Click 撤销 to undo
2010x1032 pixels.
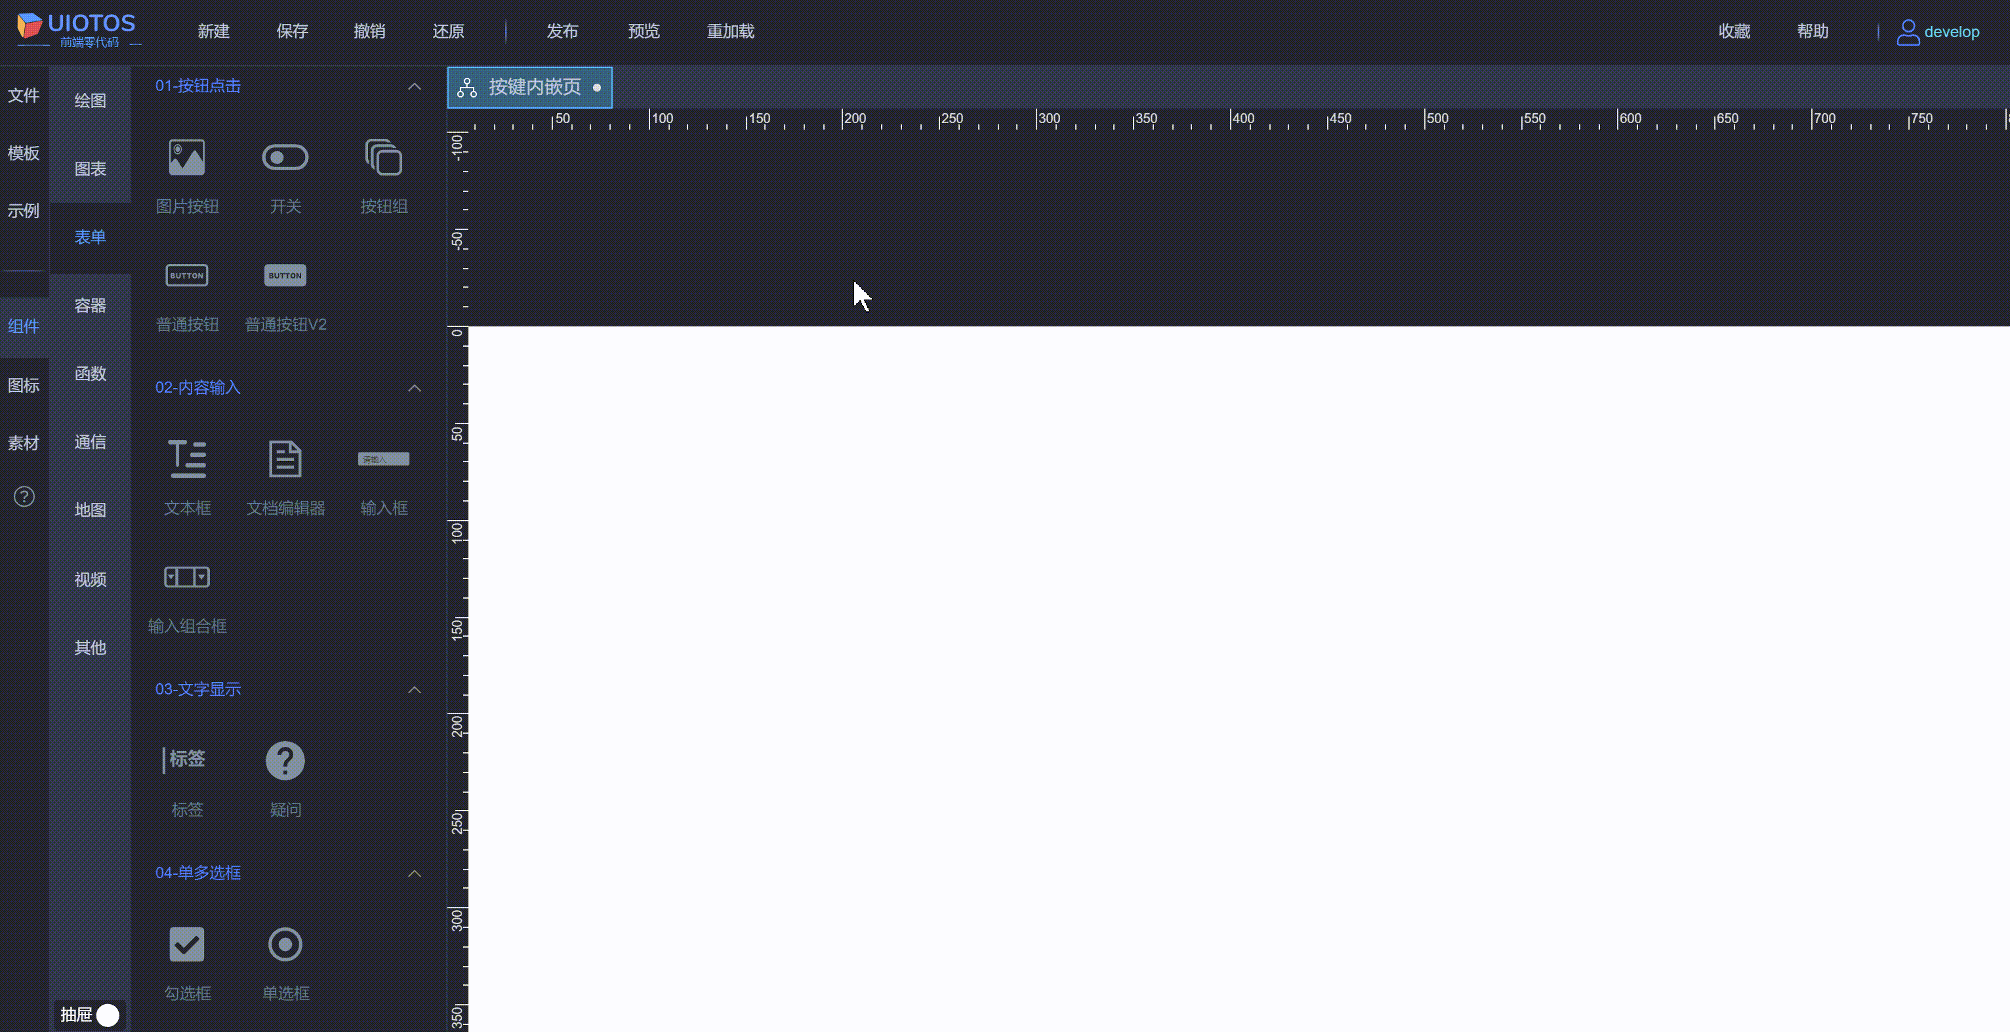coord(370,32)
